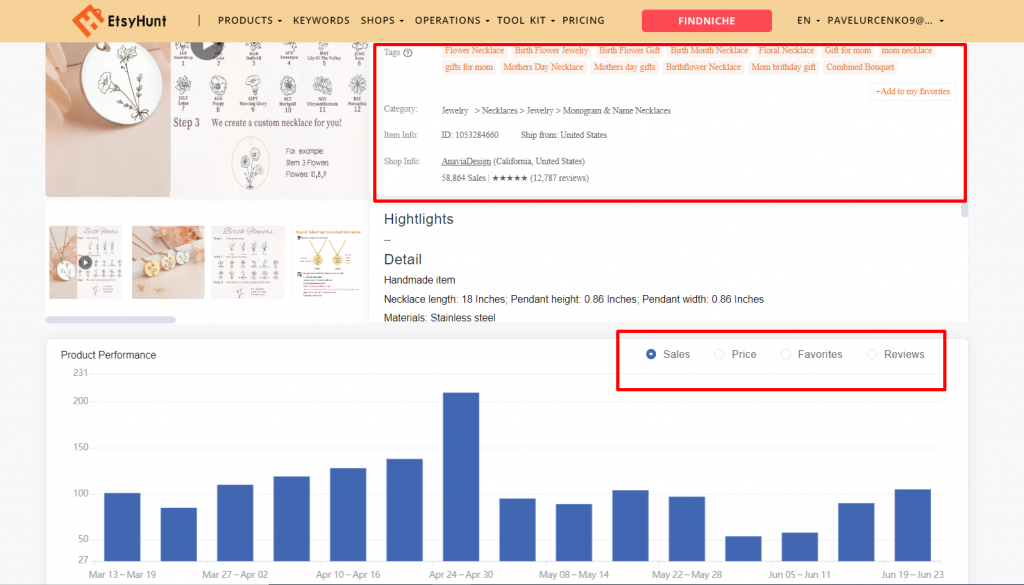
Task: Open the Pricing page
Action: 583,20
